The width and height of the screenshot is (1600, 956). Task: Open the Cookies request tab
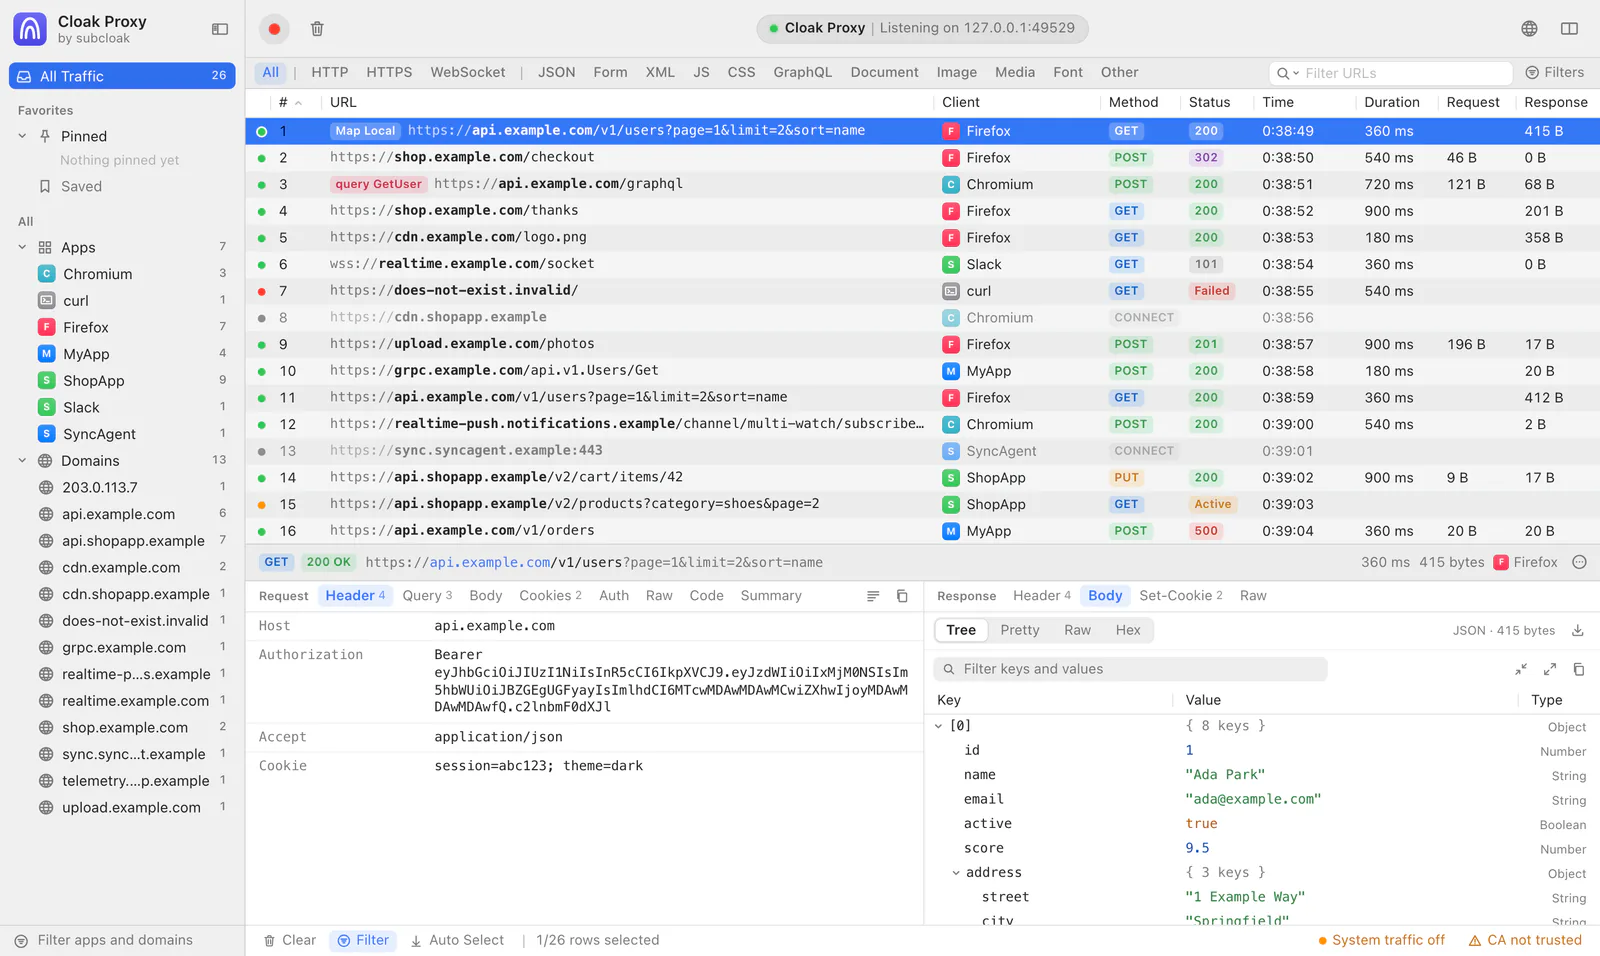point(550,596)
